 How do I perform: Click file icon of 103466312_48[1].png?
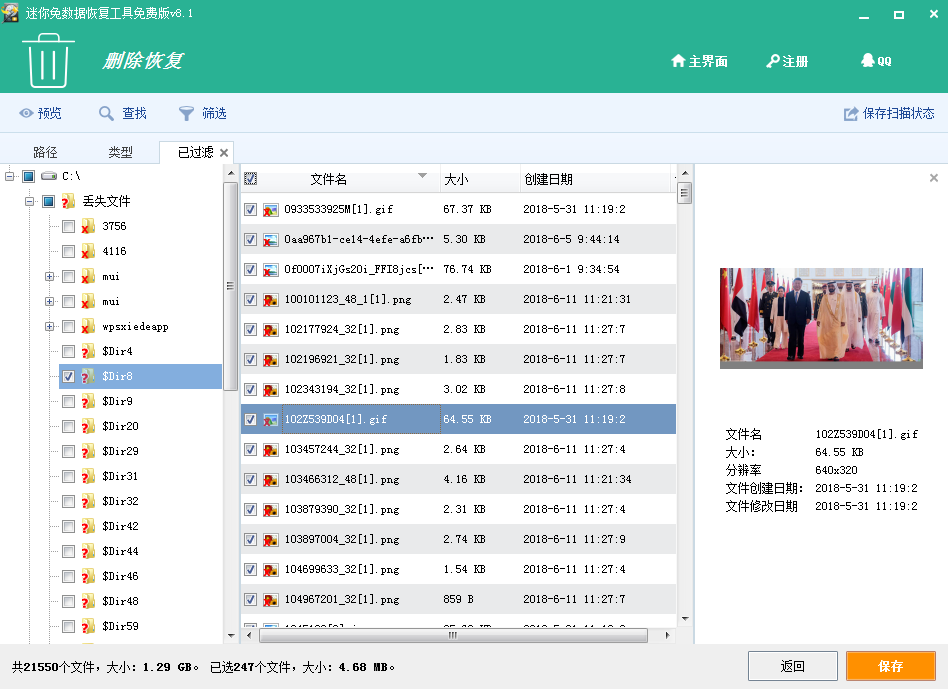coord(270,480)
